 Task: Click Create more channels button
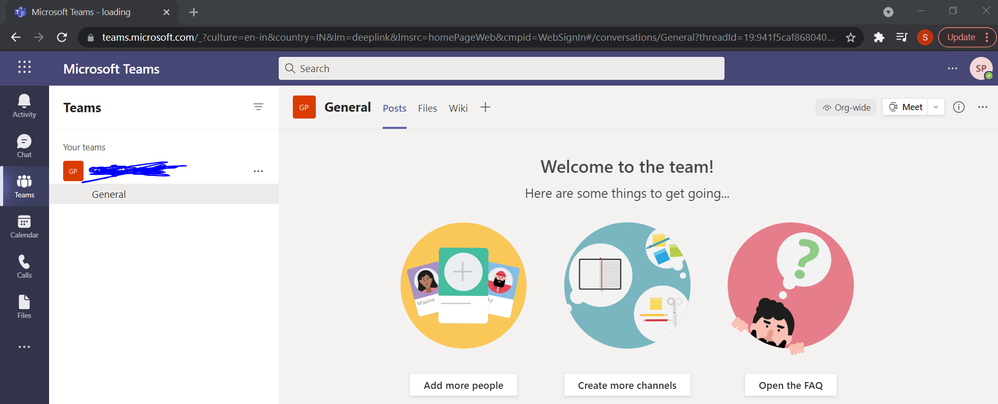click(627, 385)
